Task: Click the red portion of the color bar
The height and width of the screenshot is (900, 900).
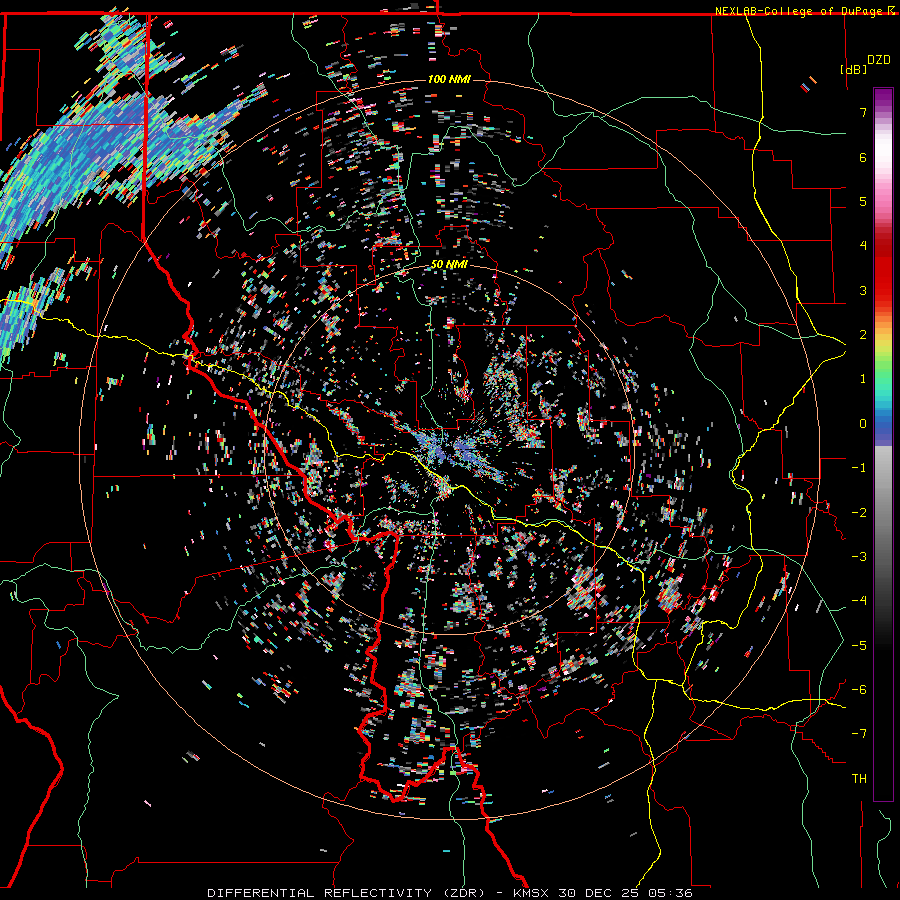Action: click(x=883, y=270)
